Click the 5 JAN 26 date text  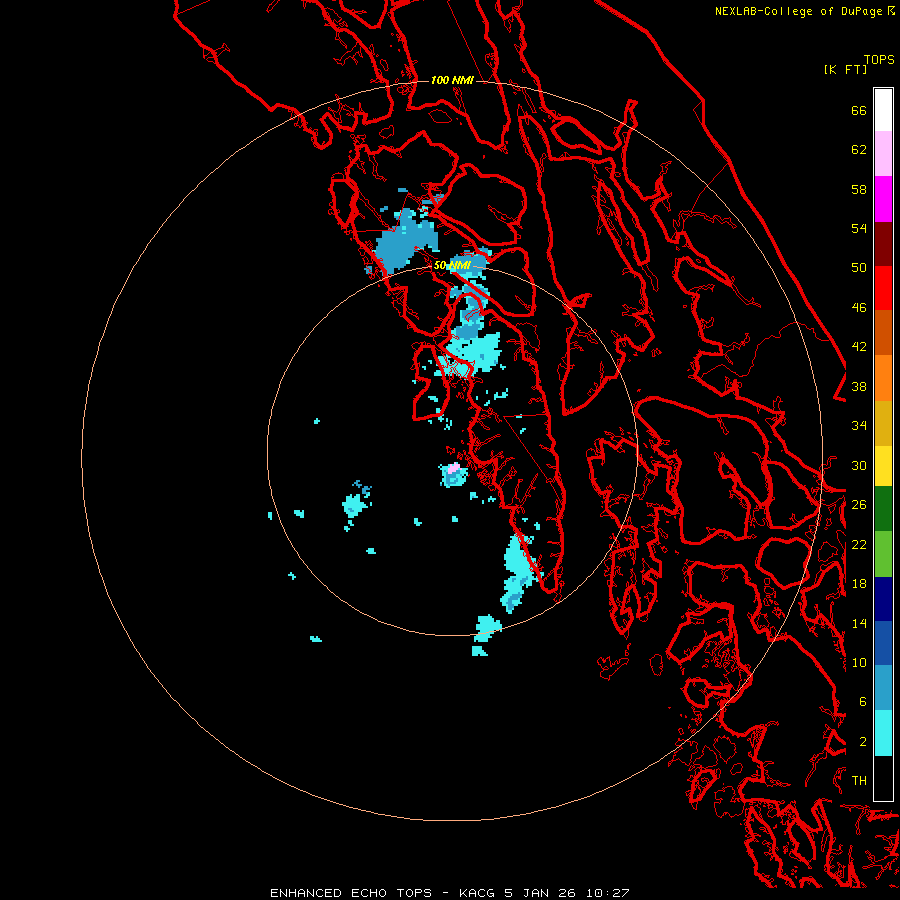(x=540, y=893)
